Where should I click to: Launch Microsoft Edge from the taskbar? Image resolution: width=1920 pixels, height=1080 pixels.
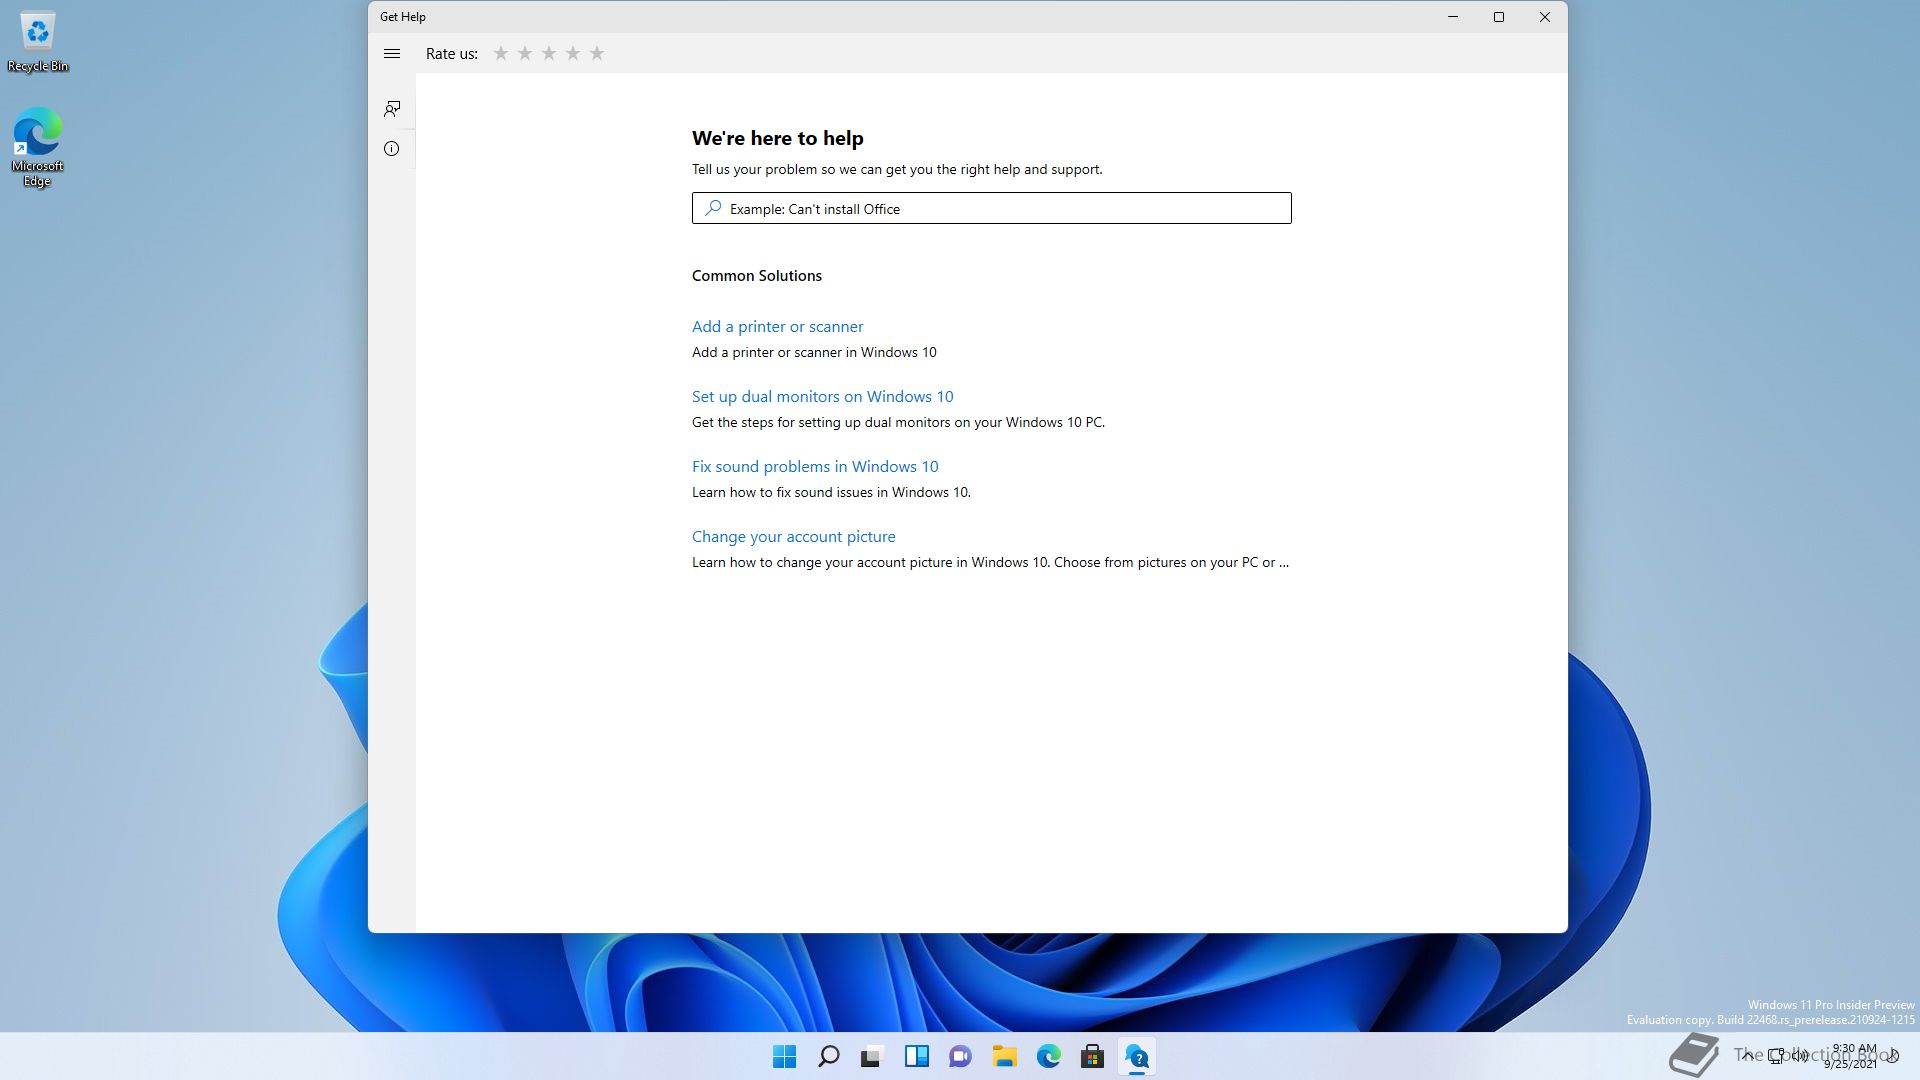tap(1049, 1056)
